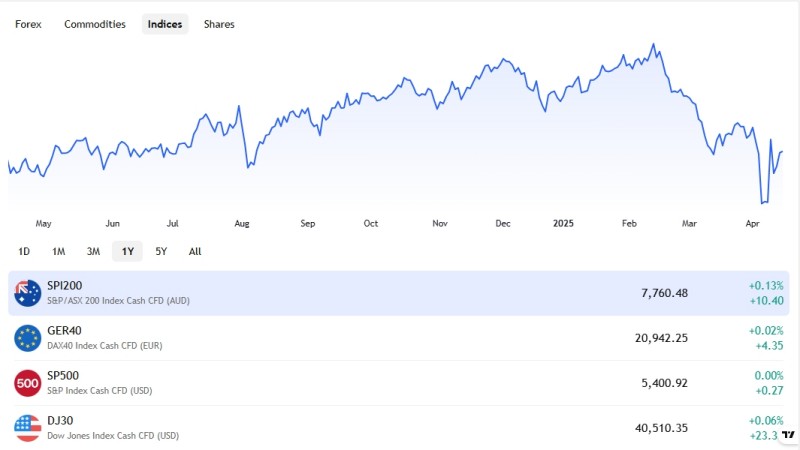The image size is (800, 450).
Task: Click the GER40 European flag icon
Action: (x=27, y=338)
